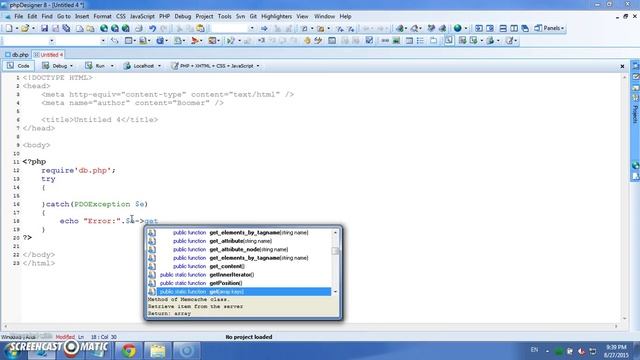Click line 12 require 'db.php' code
Image resolution: width=640 pixels, height=360 pixels.
click(x=78, y=170)
